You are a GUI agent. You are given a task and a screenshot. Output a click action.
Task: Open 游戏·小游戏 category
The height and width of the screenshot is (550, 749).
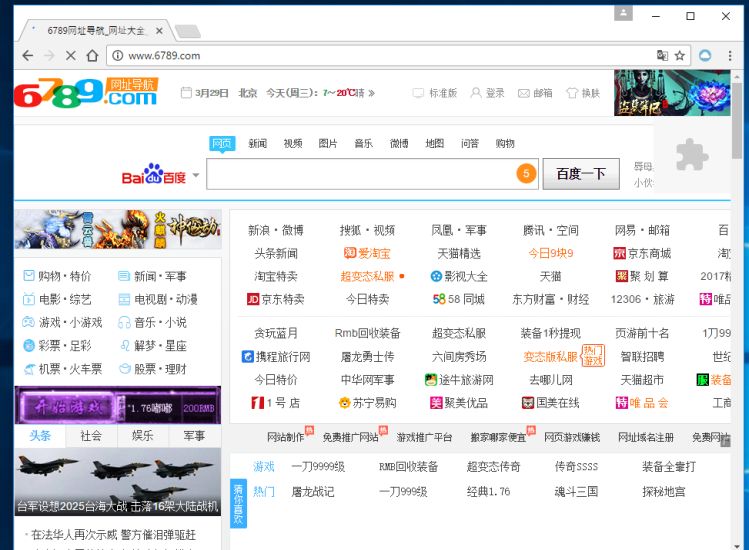pyautogui.click(x=63, y=323)
